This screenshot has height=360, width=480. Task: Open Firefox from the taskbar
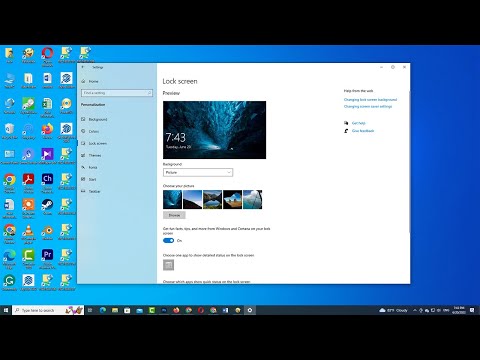pos(176,310)
